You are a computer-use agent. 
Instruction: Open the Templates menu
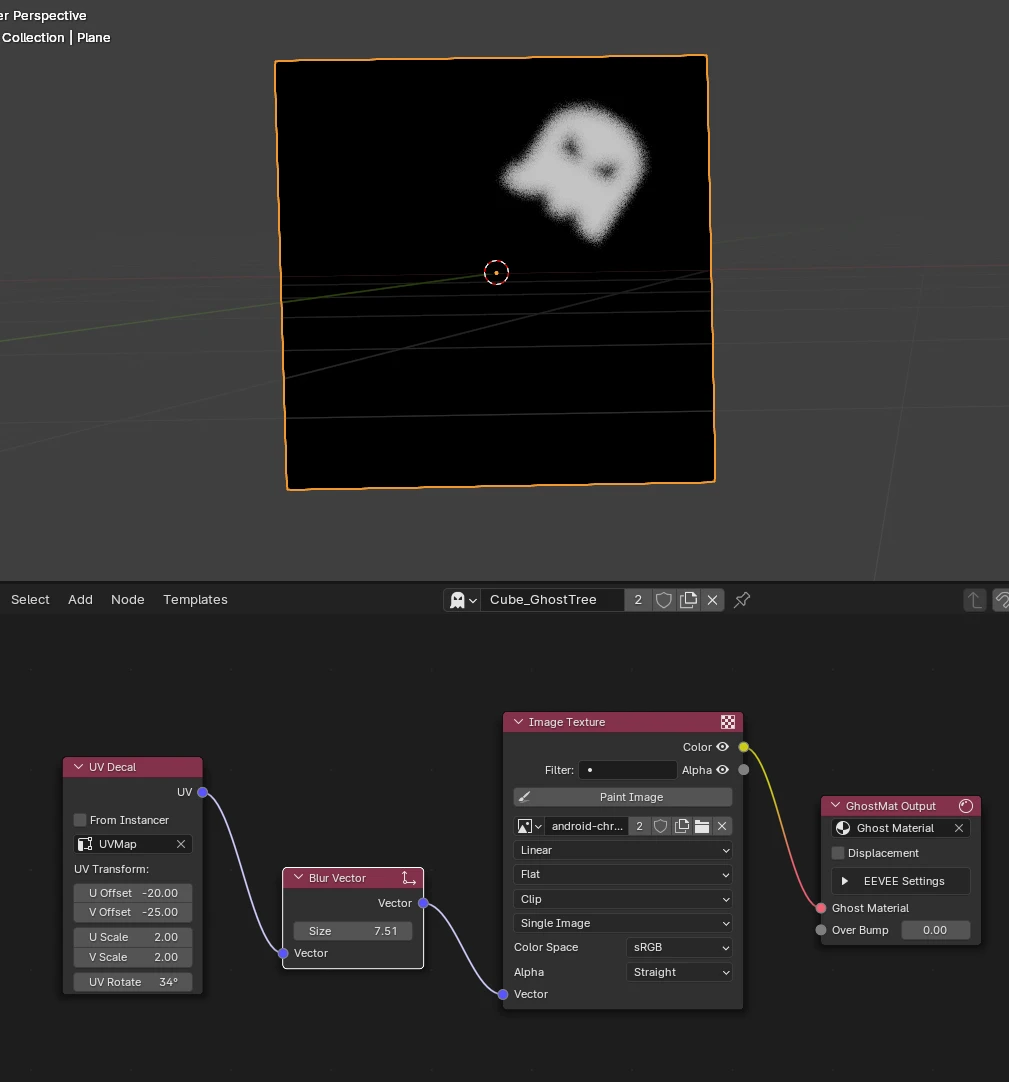(195, 600)
